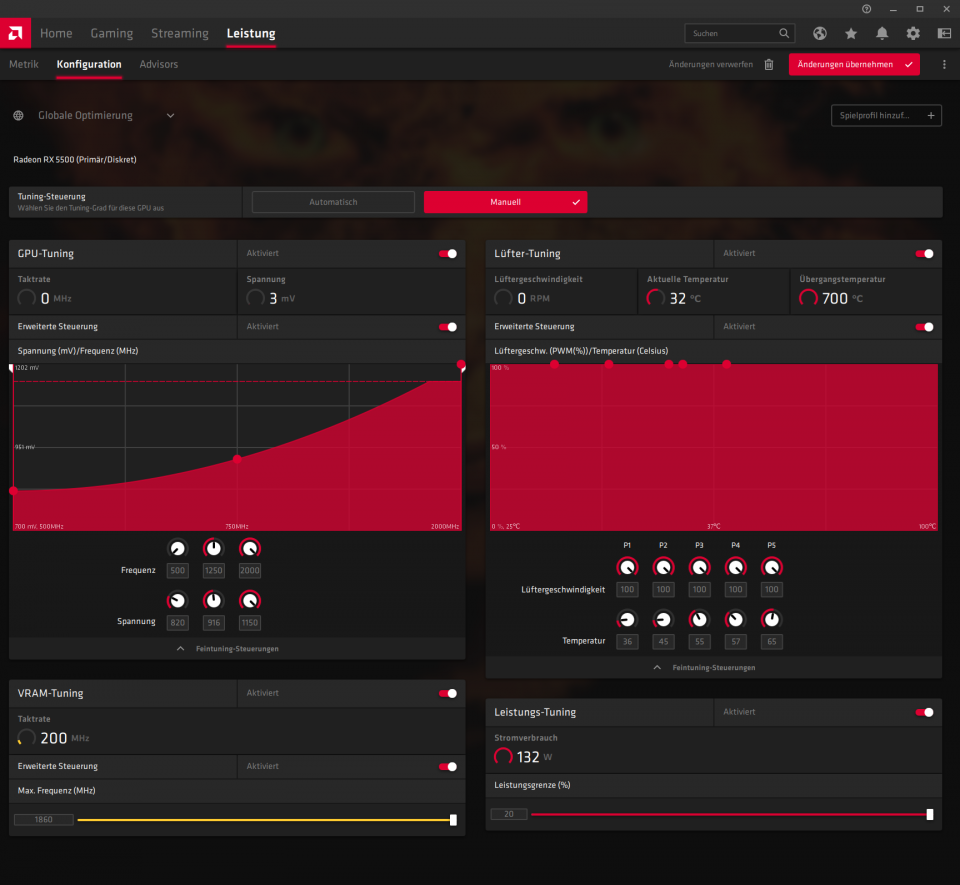
Task: Toggle GPU-Tuning Aktiviert switch
Action: point(448,253)
